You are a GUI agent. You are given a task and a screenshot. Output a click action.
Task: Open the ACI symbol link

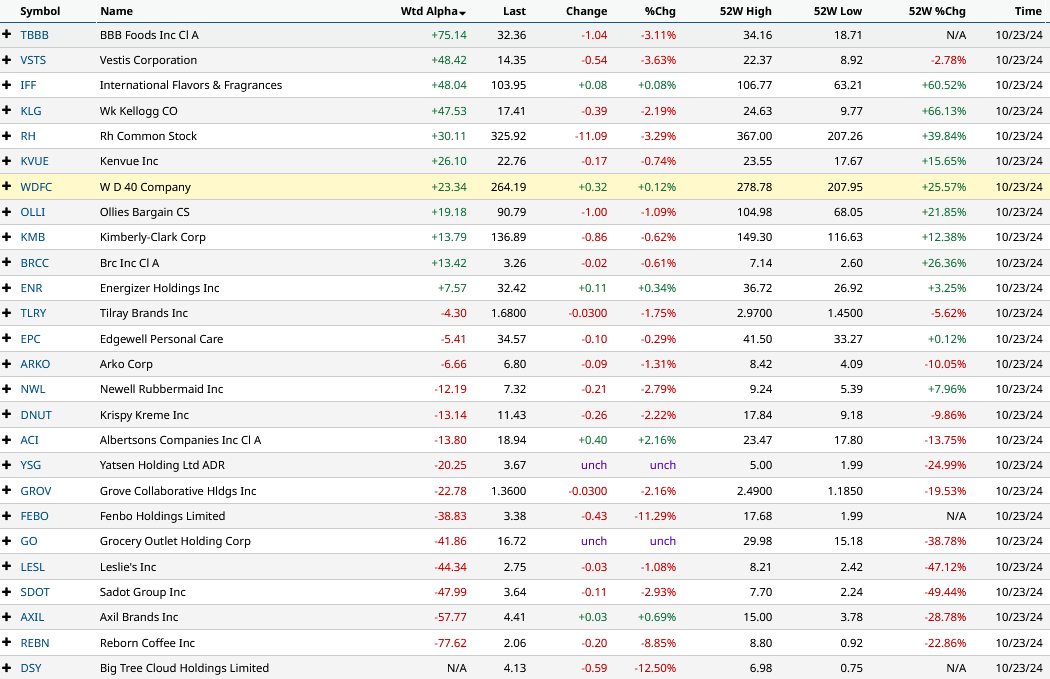pos(29,440)
